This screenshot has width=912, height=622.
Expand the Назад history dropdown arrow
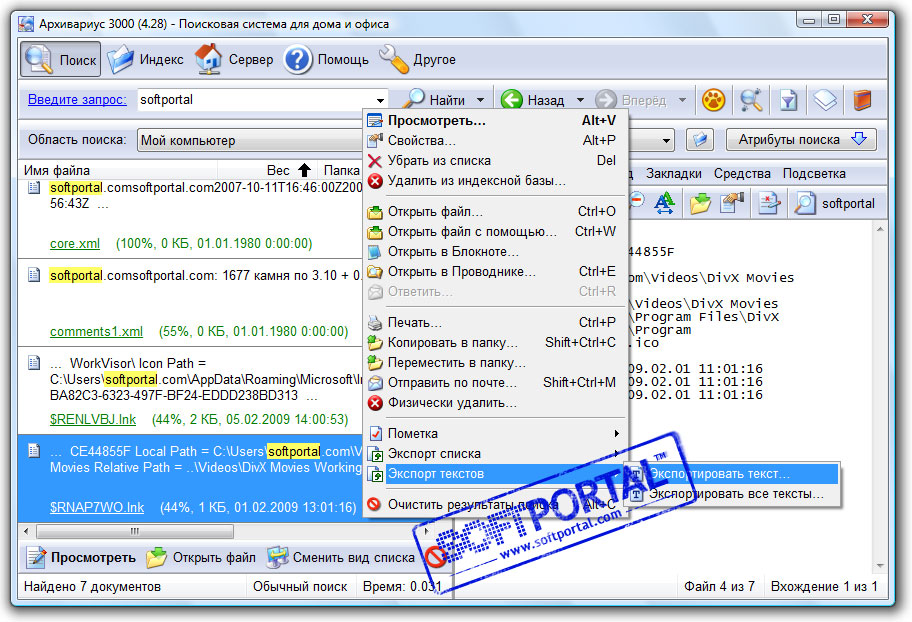pos(580,100)
